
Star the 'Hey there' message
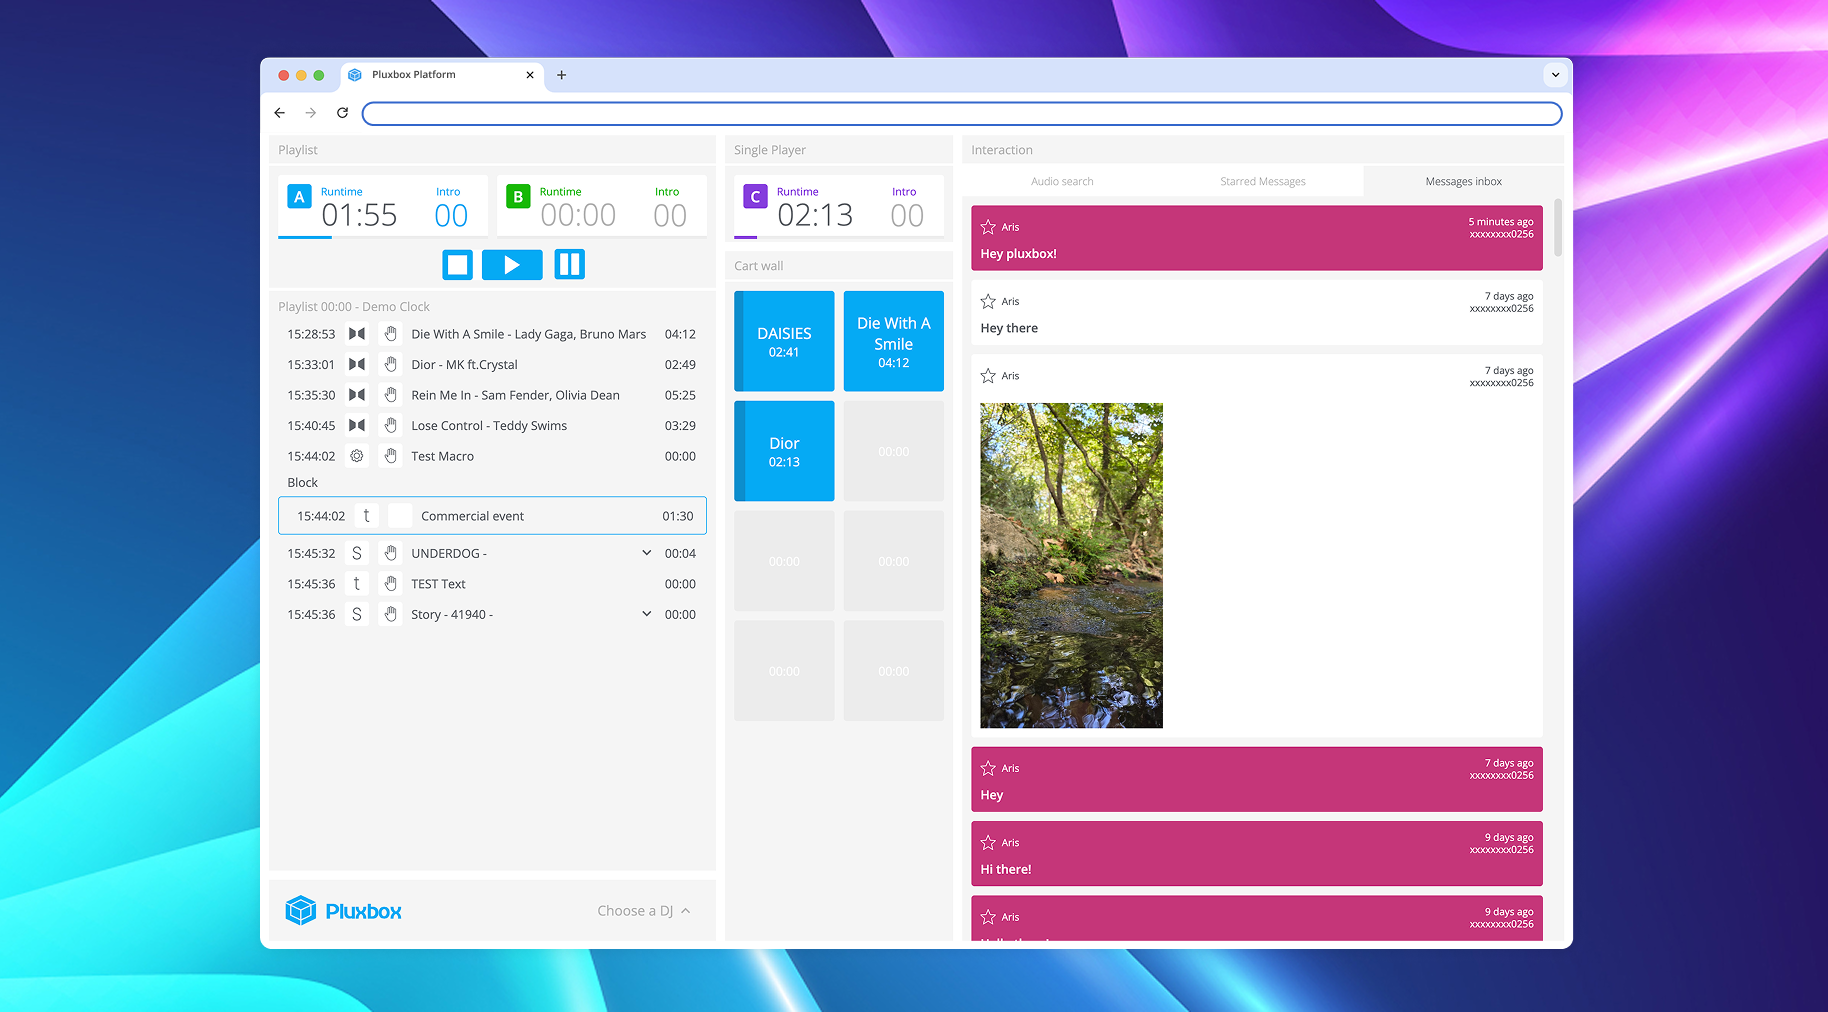988,302
